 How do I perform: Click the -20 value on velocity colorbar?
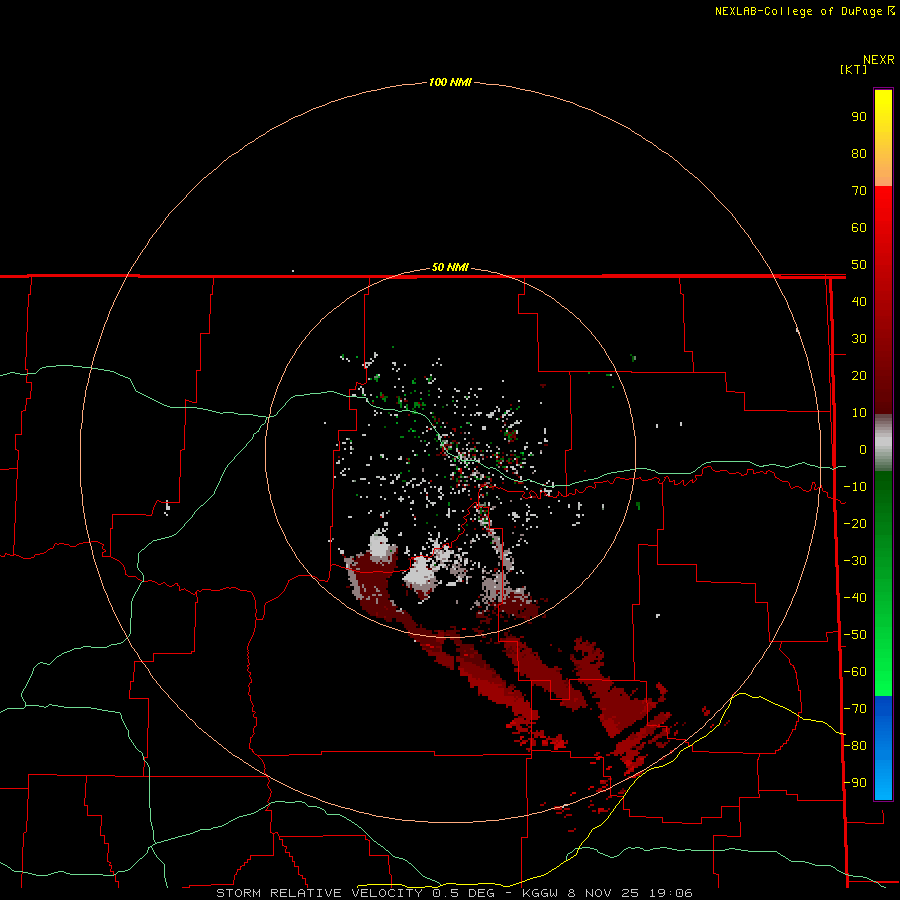(x=855, y=523)
